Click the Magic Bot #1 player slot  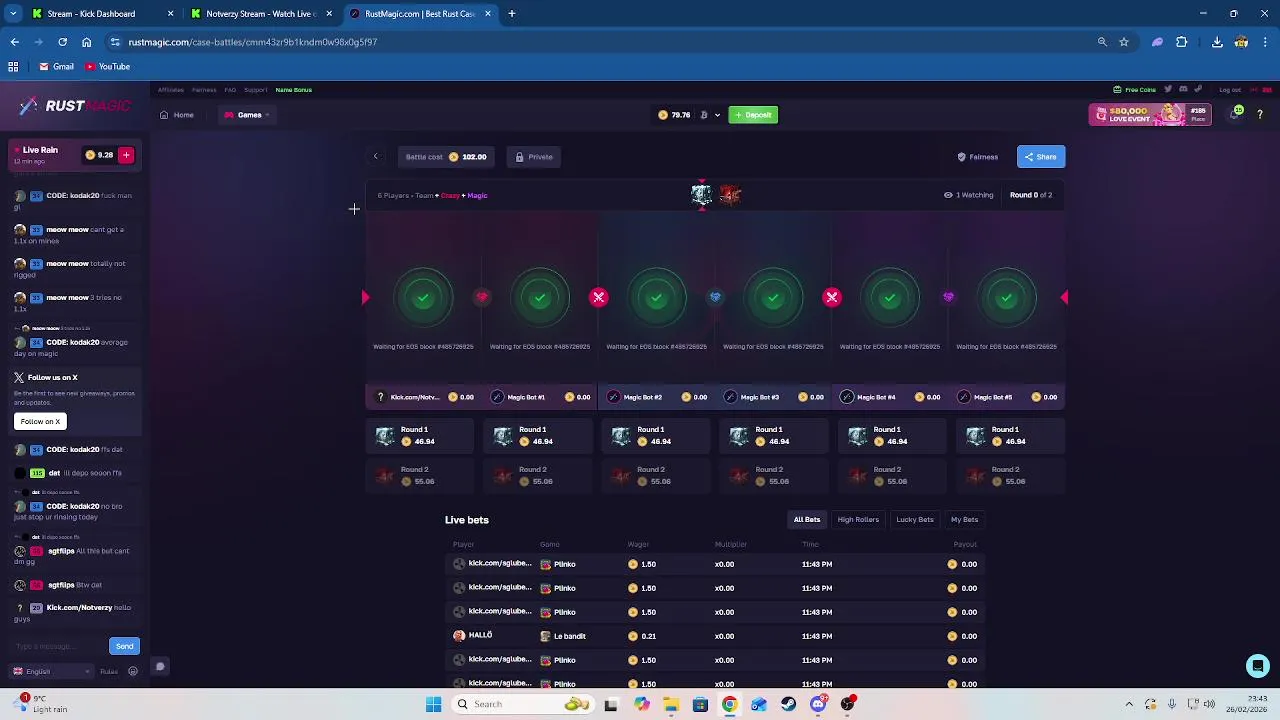540,397
